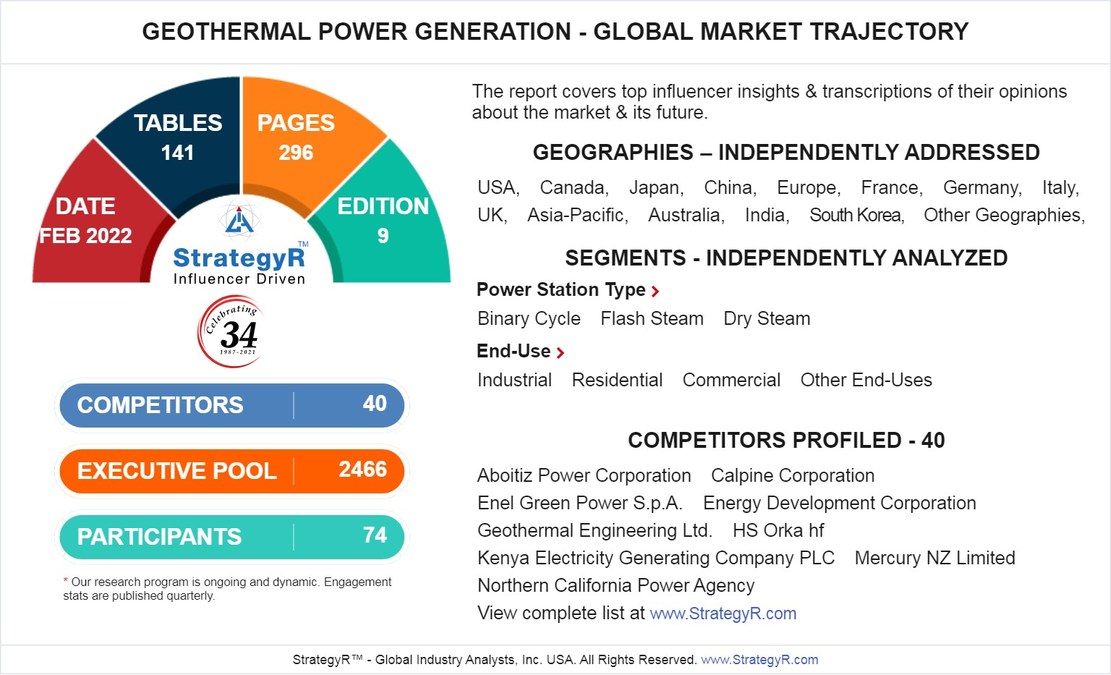Click Mercury NZ Limited competitor
Viewport: 1111px width, 675px height.
tap(935, 559)
